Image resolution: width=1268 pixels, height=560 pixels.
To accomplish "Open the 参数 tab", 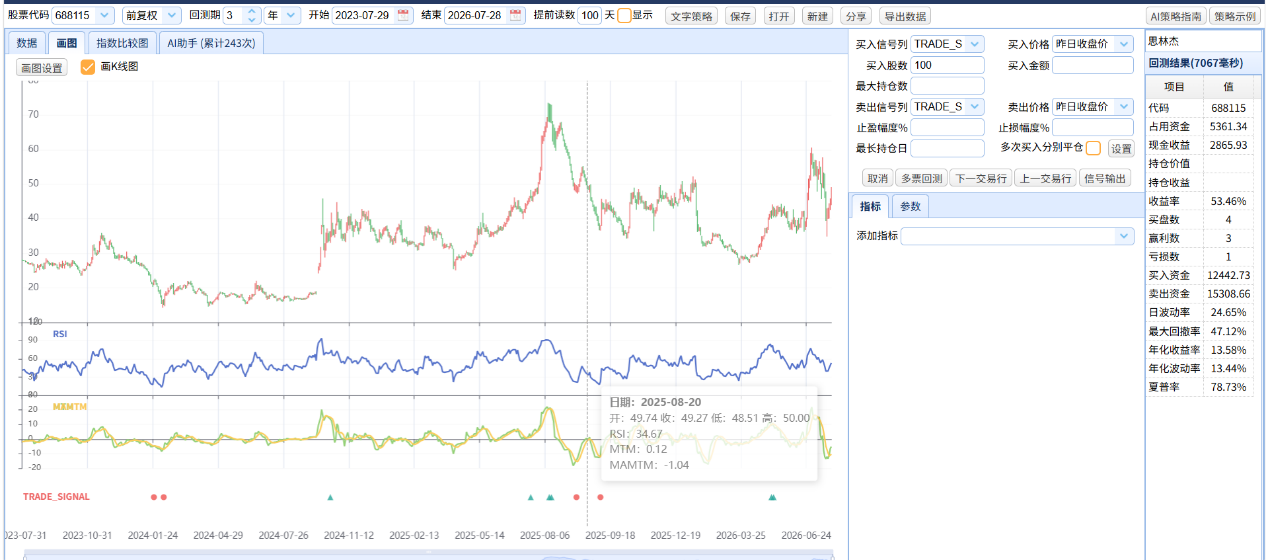I will coord(910,206).
